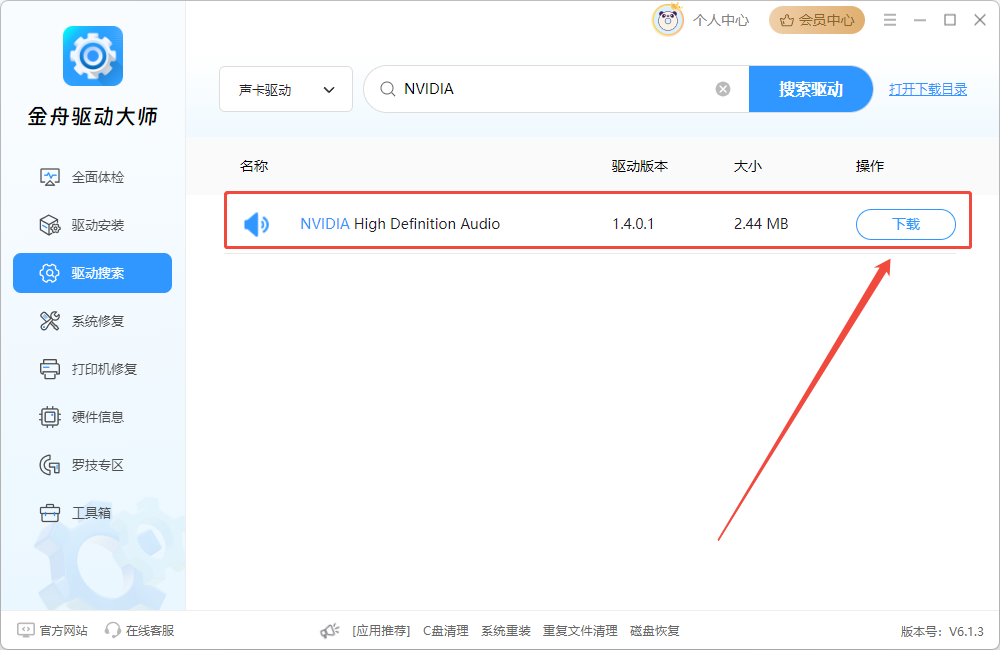Maximize the 金舟驱动大师 window
1000x650 pixels.
tap(950, 20)
